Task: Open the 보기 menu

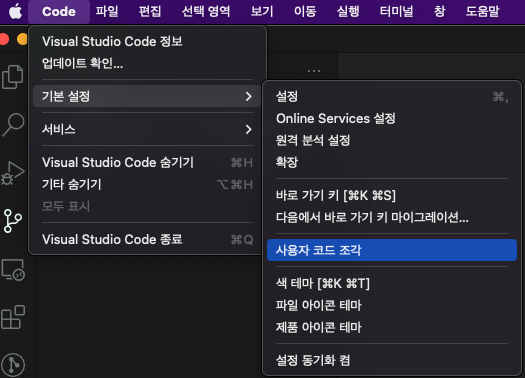Action: click(x=262, y=12)
